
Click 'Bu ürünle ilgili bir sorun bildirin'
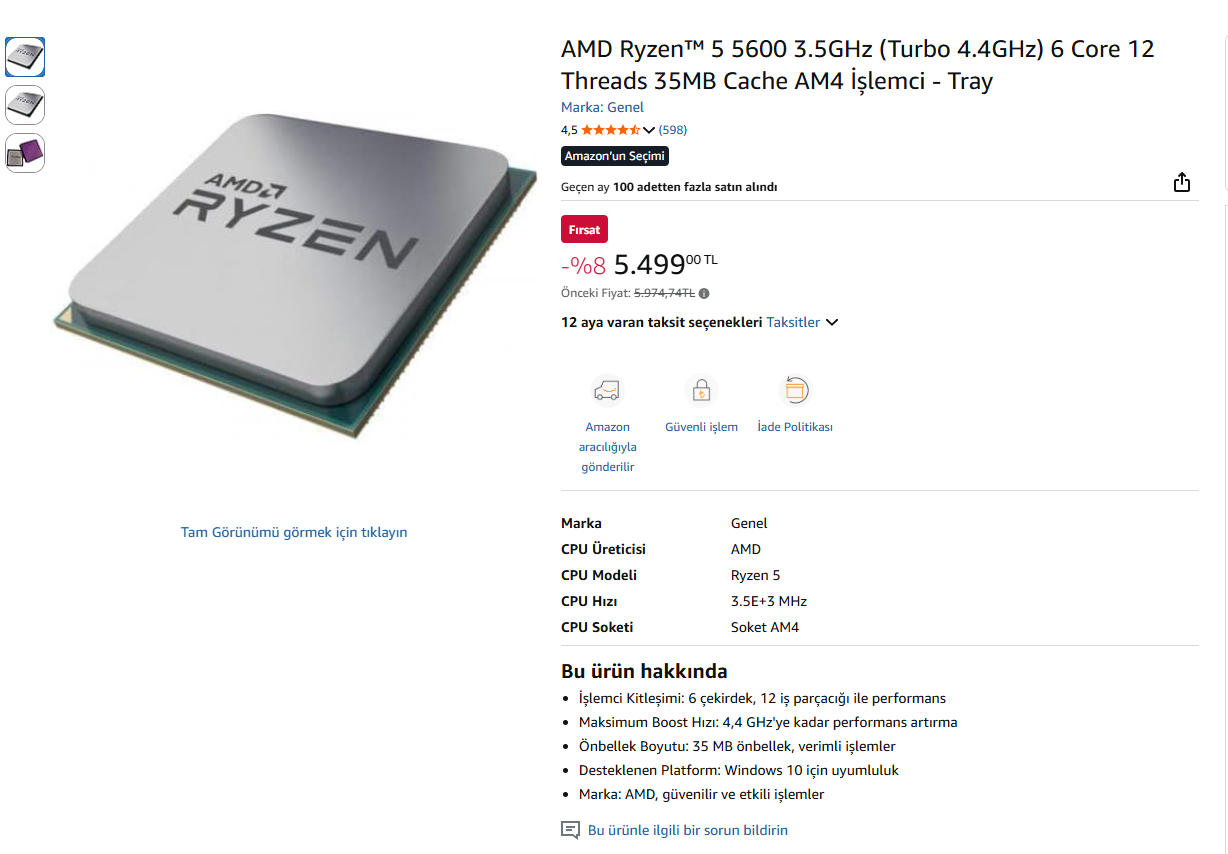688,830
